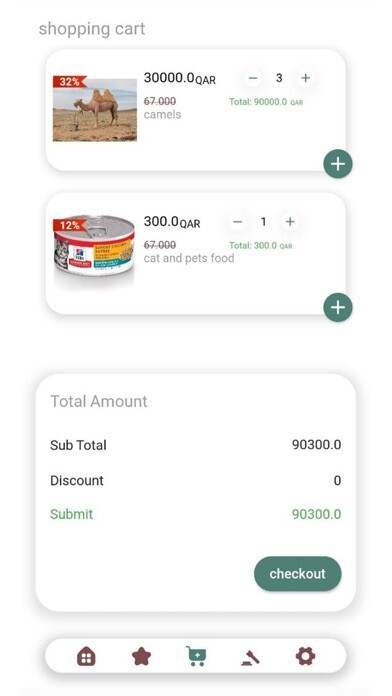Image resolution: width=392 pixels, height=696 pixels.
Task: Select the cart icon in bottom navigation
Action: coord(196,656)
